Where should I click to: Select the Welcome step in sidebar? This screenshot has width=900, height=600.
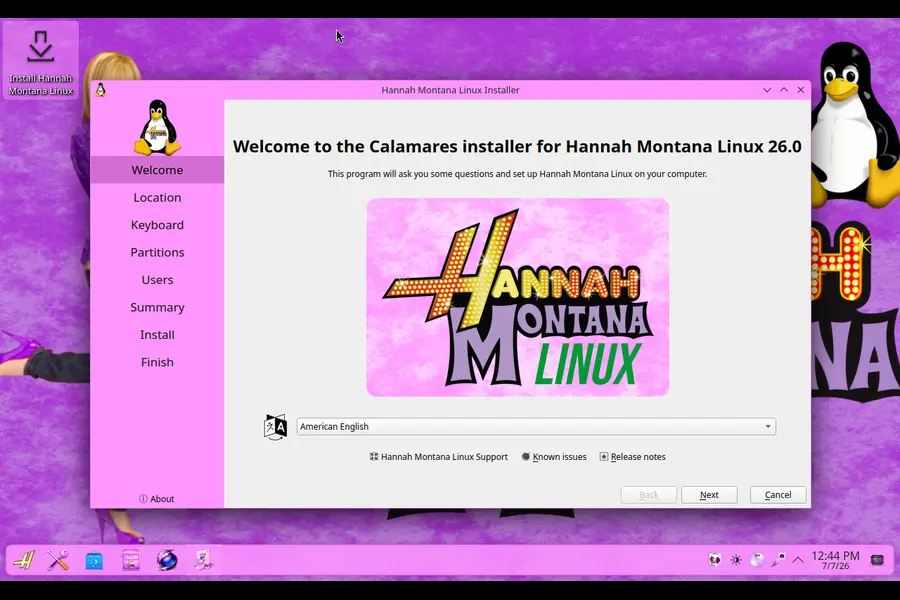click(157, 170)
